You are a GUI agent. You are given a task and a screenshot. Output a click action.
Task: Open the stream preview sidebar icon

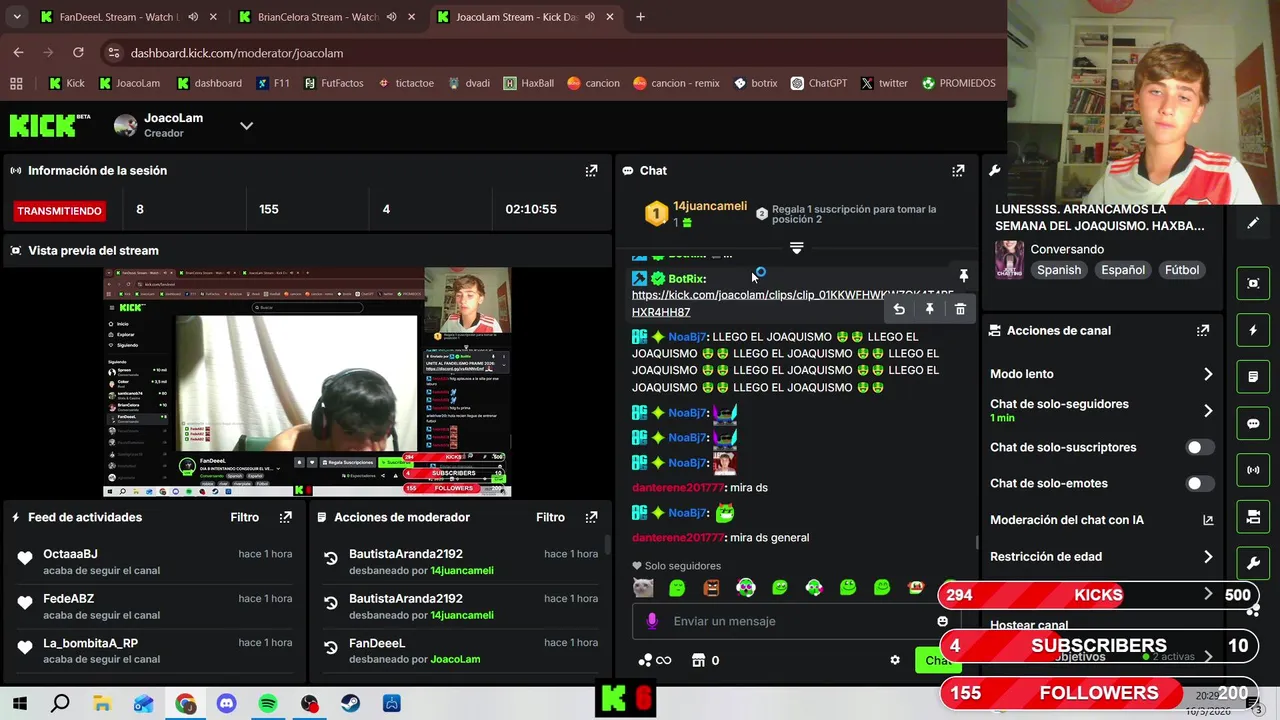point(1253,283)
